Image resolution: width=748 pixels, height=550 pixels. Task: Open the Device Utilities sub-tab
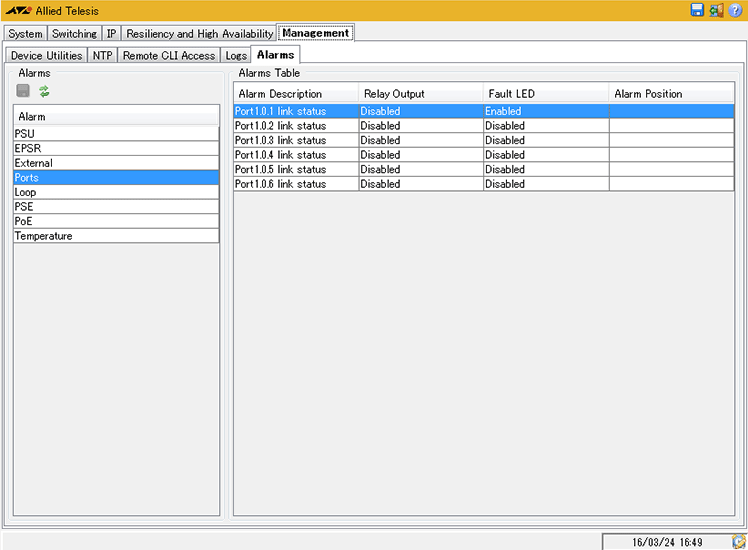[46, 55]
